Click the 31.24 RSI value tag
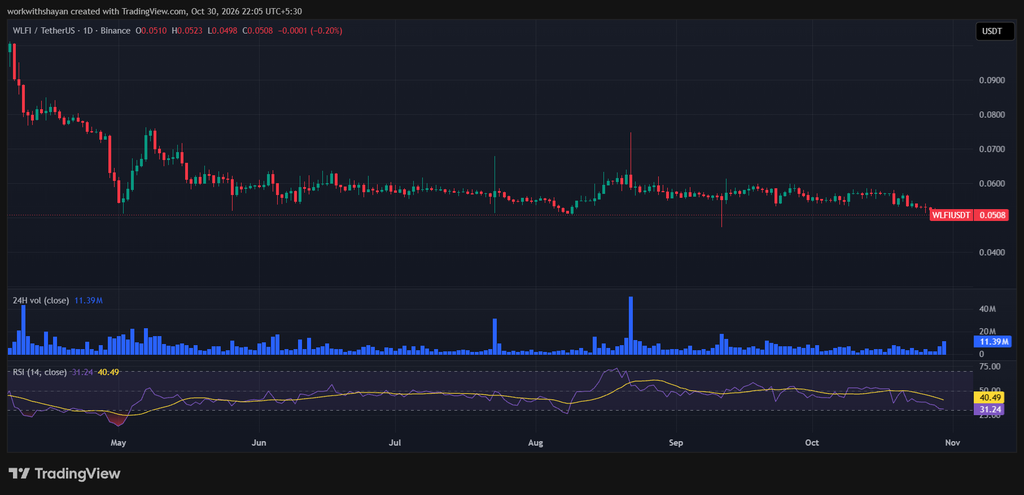The height and width of the screenshot is (495, 1024). [991, 409]
